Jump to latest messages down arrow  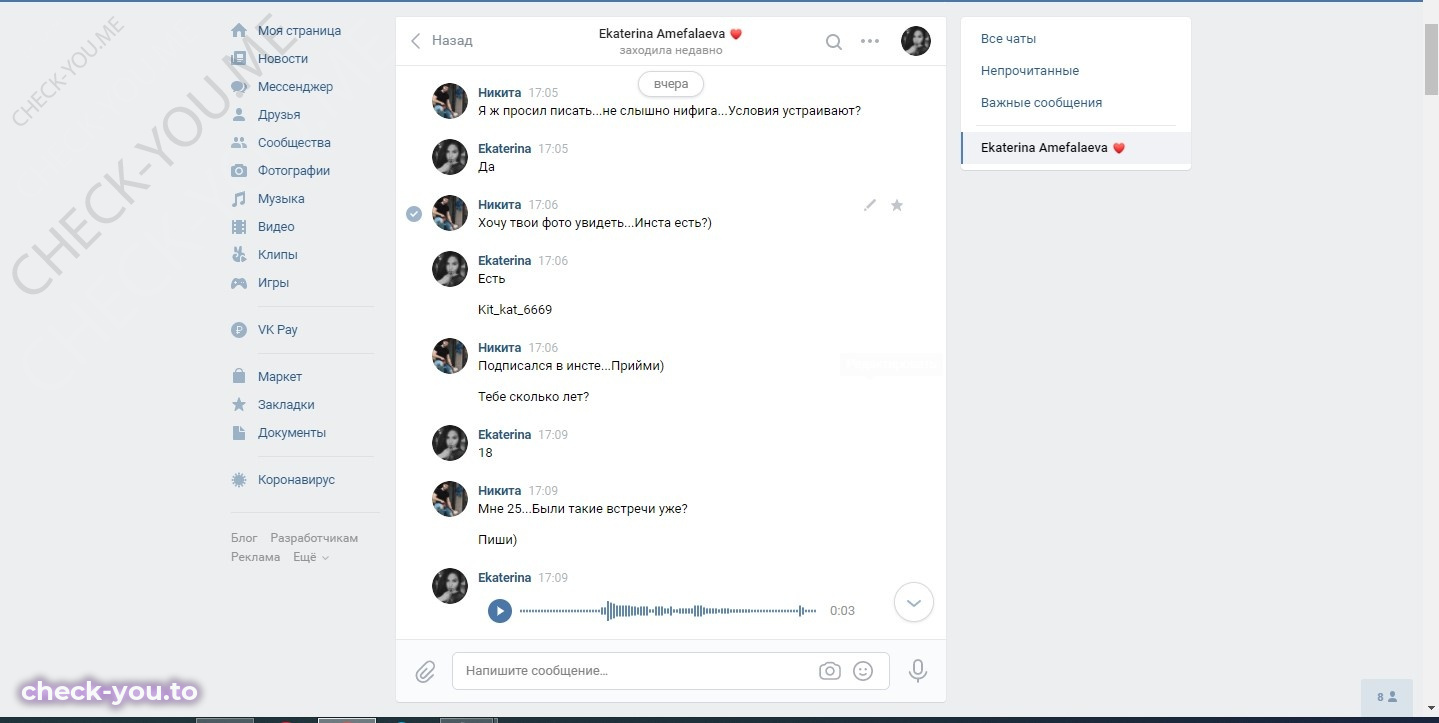pyautogui.click(x=914, y=602)
